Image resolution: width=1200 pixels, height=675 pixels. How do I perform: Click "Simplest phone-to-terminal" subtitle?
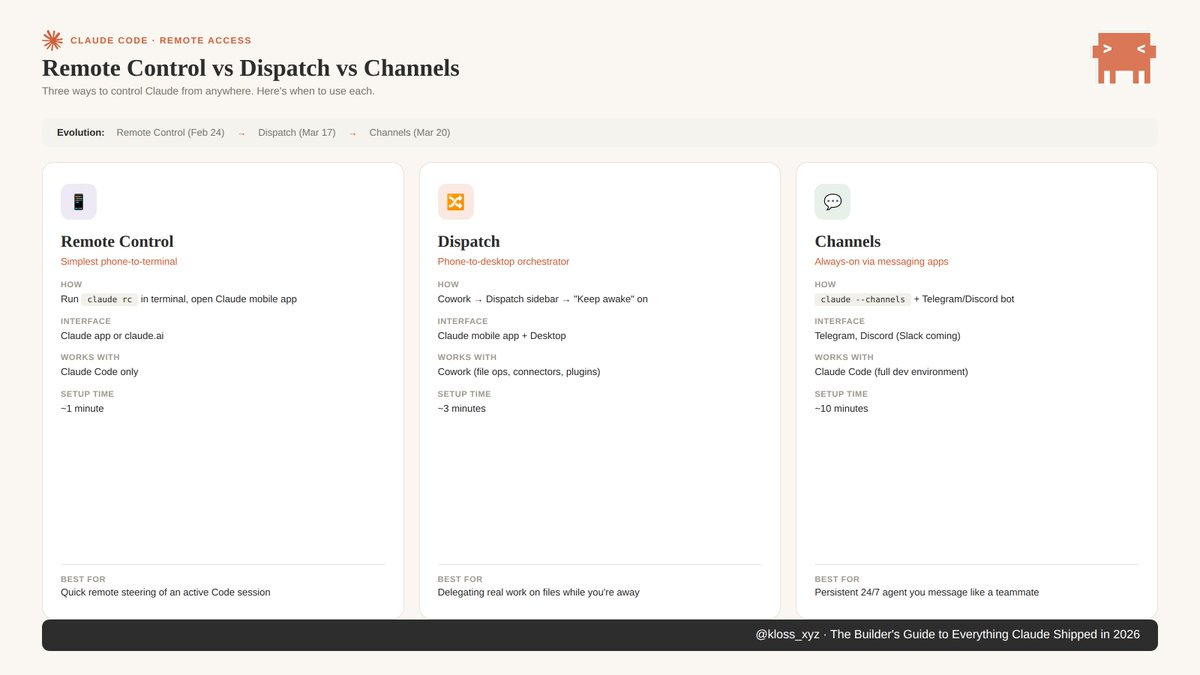point(119,262)
